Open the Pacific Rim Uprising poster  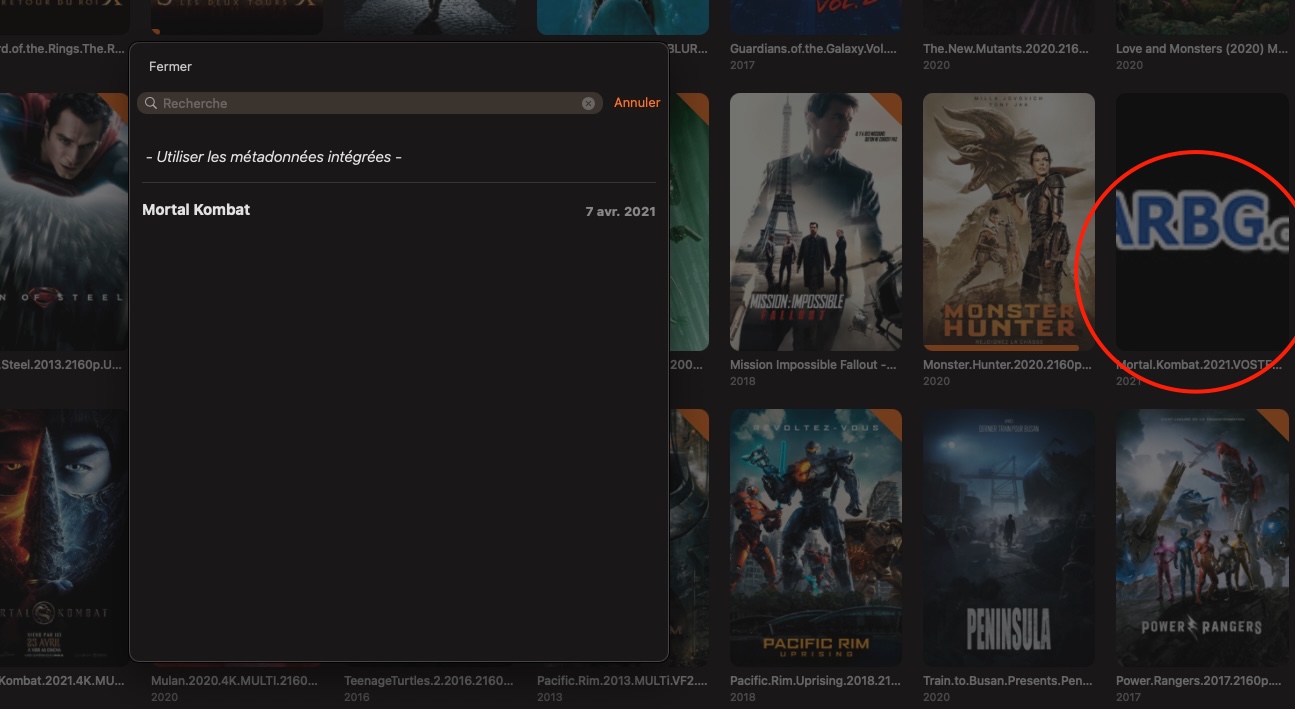click(816, 538)
